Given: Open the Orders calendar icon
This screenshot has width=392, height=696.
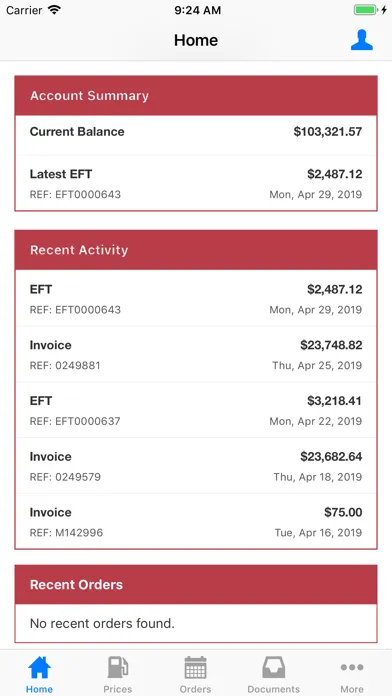Looking at the screenshot, I should [x=195, y=668].
